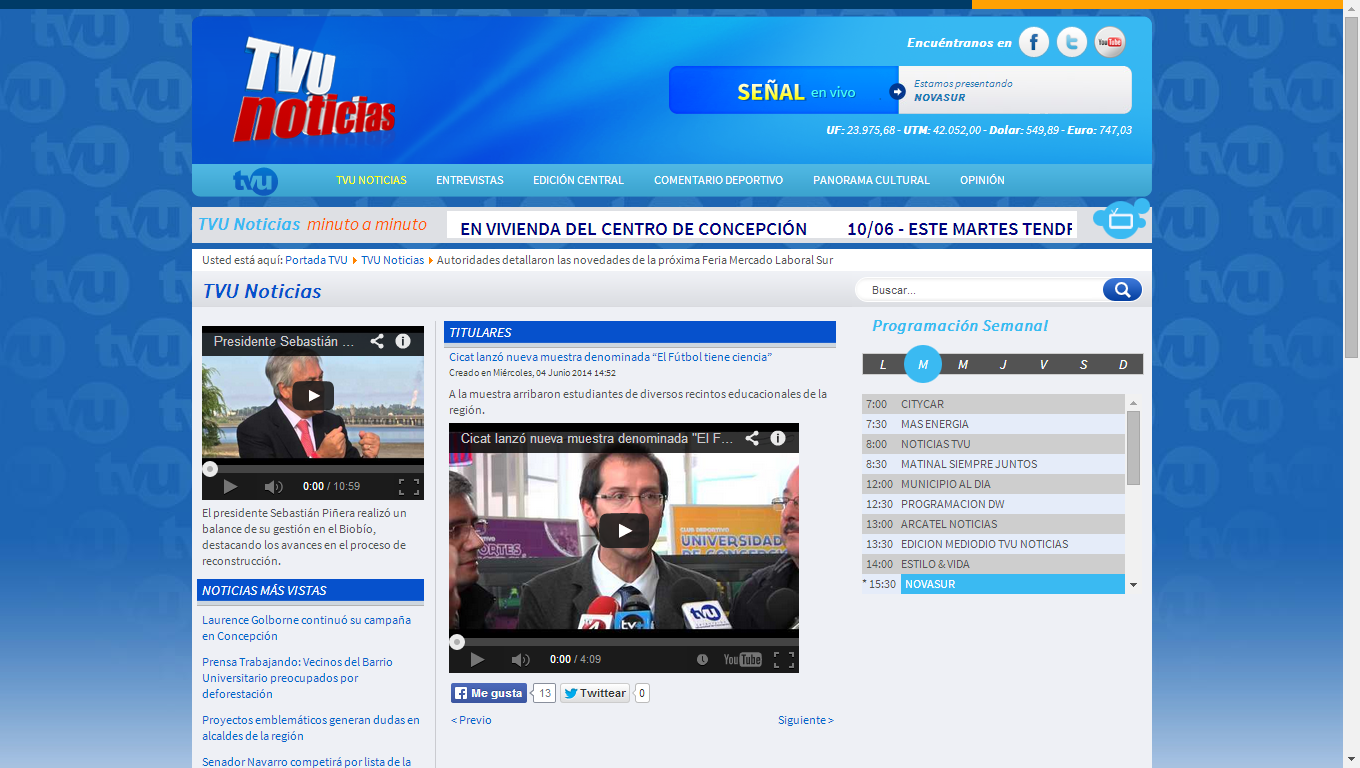Play the Cicat video center button
The height and width of the screenshot is (768, 1360).
click(624, 530)
